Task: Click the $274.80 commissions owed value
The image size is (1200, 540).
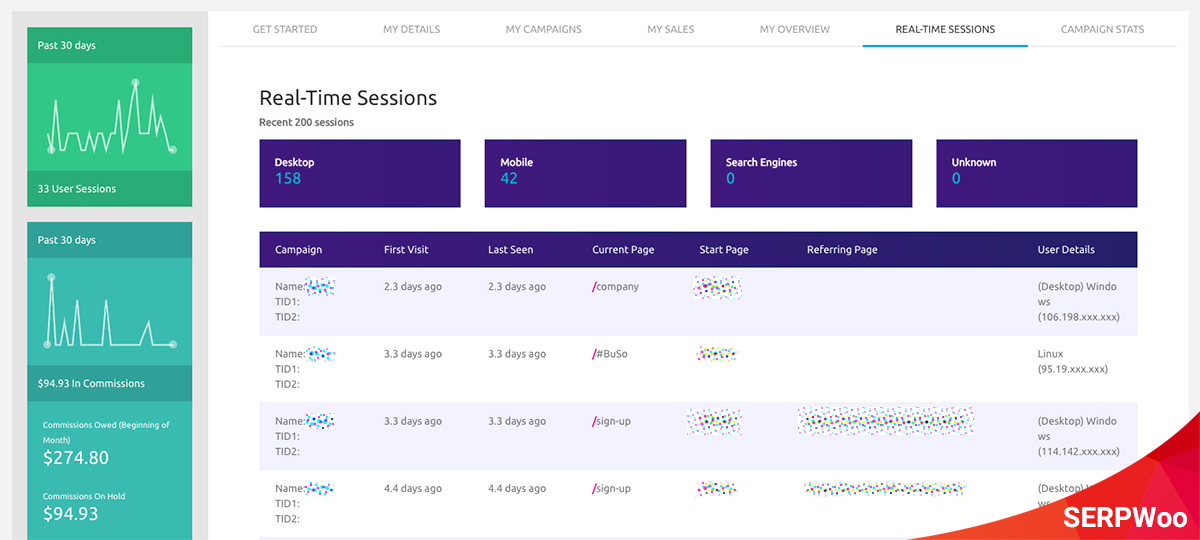Action: point(76,458)
